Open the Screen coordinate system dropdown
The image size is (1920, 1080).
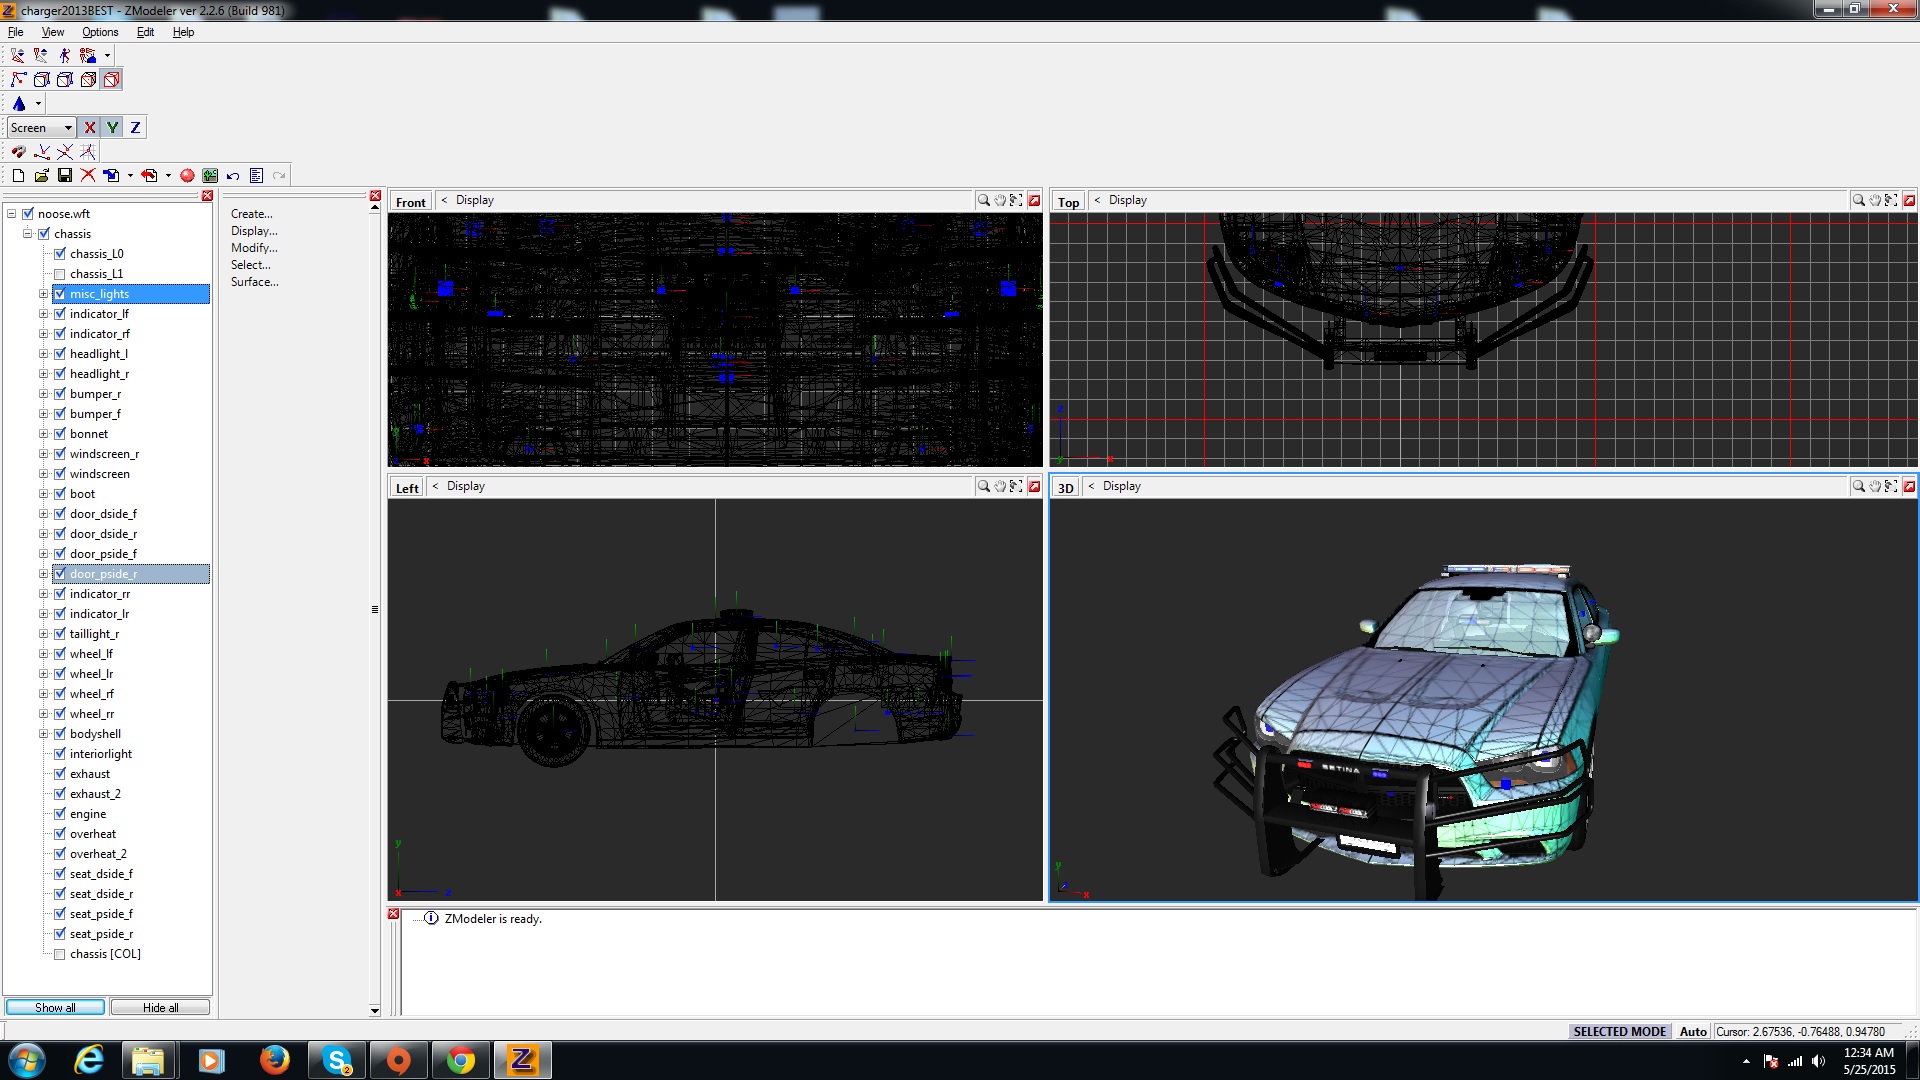(x=68, y=127)
